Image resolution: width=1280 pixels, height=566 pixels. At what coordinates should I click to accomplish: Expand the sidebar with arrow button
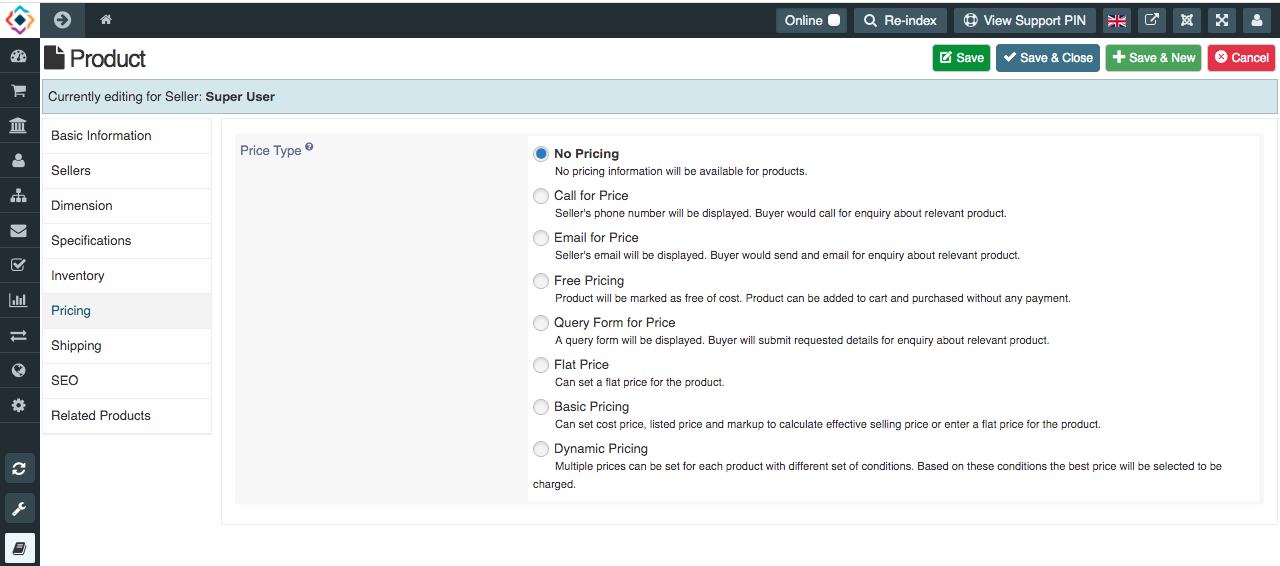coord(62,20)
